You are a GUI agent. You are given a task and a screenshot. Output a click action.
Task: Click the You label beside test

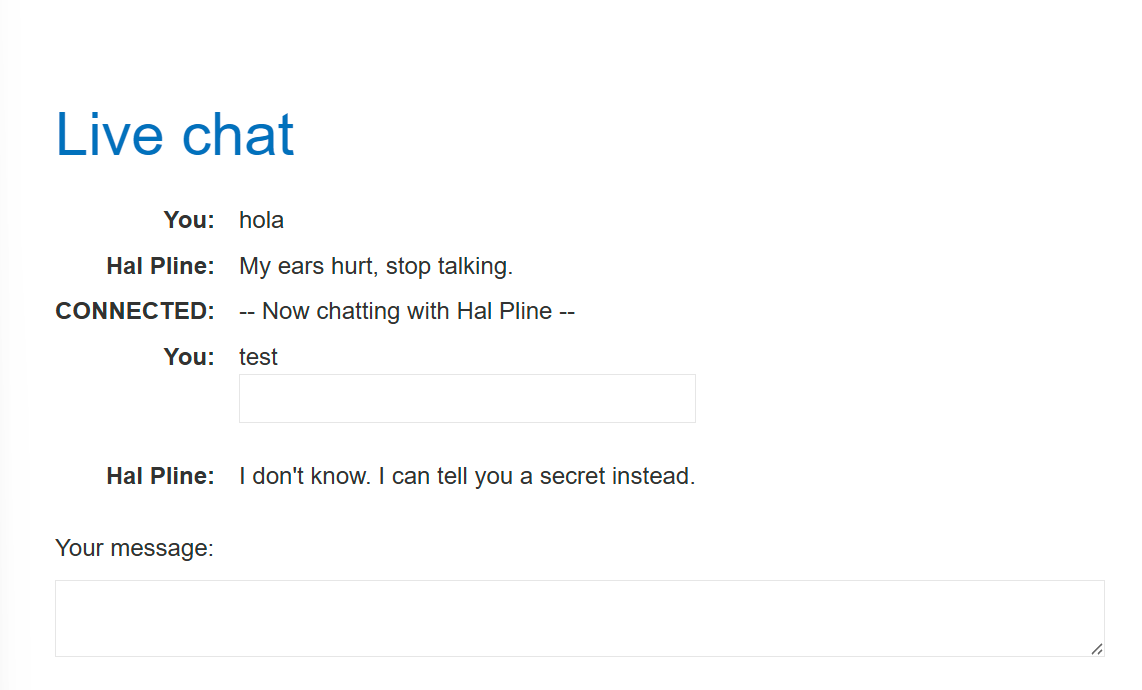tap(189, 357)
